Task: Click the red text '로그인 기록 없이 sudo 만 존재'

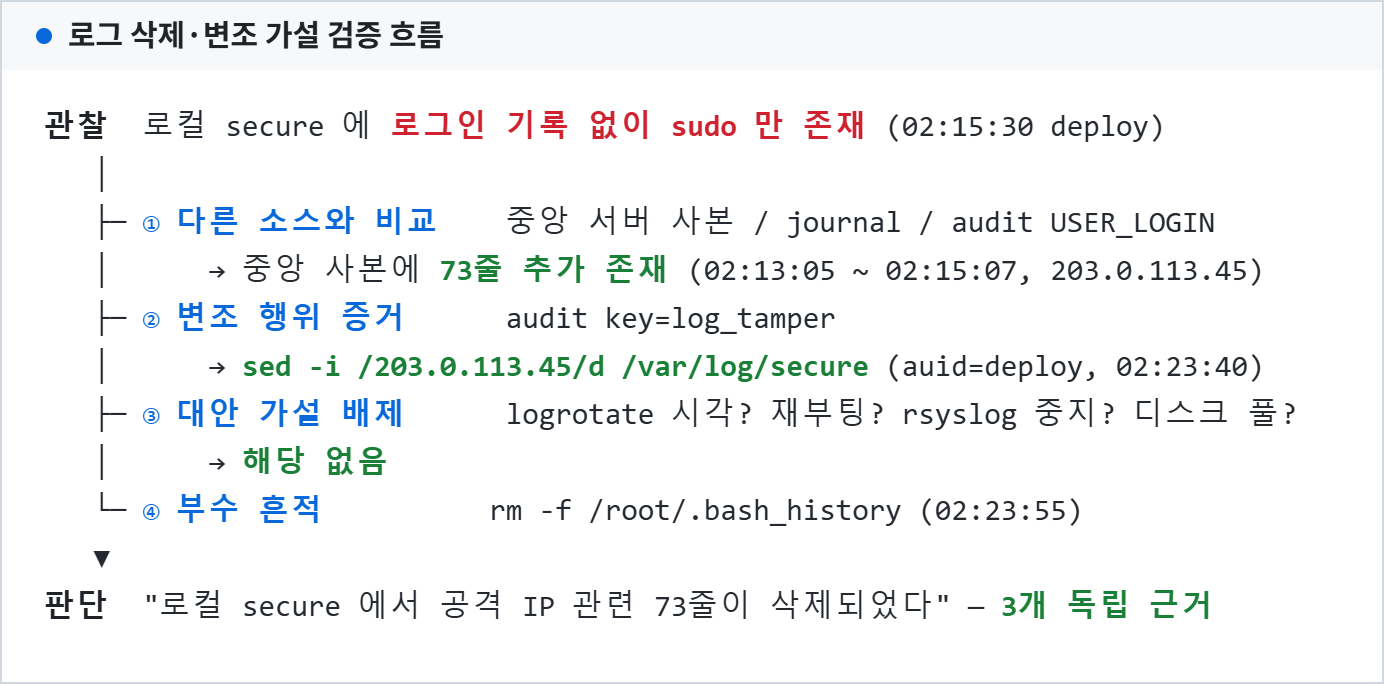Action: coord(627,126)
